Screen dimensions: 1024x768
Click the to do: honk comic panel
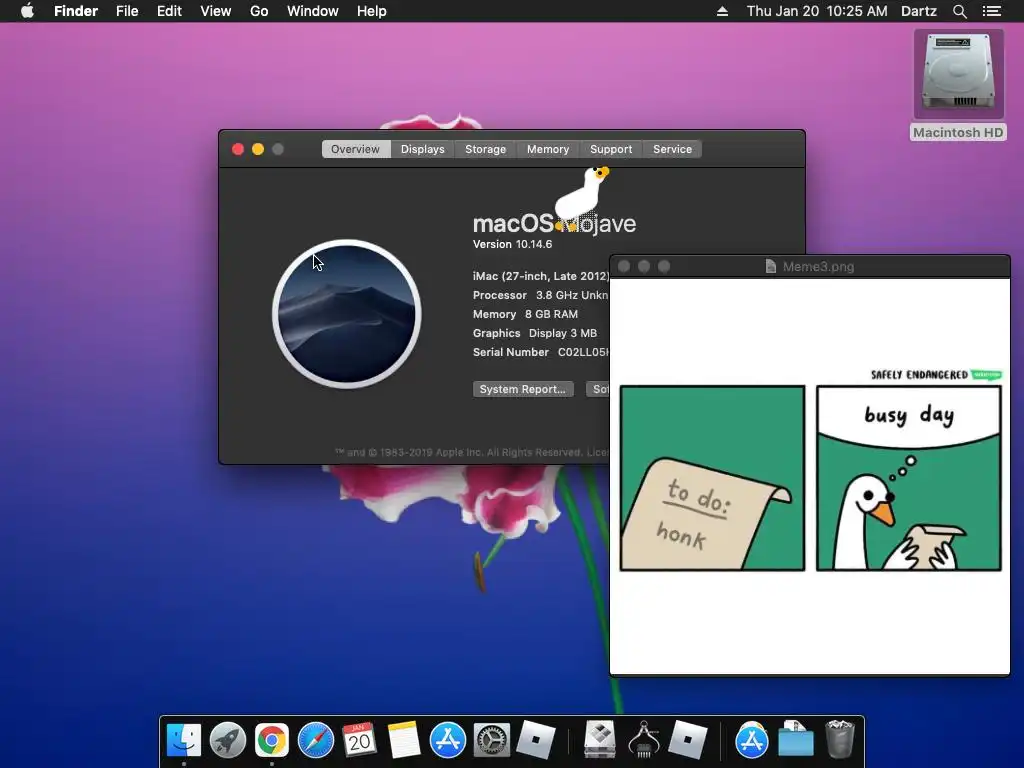(x=712, y=478)
